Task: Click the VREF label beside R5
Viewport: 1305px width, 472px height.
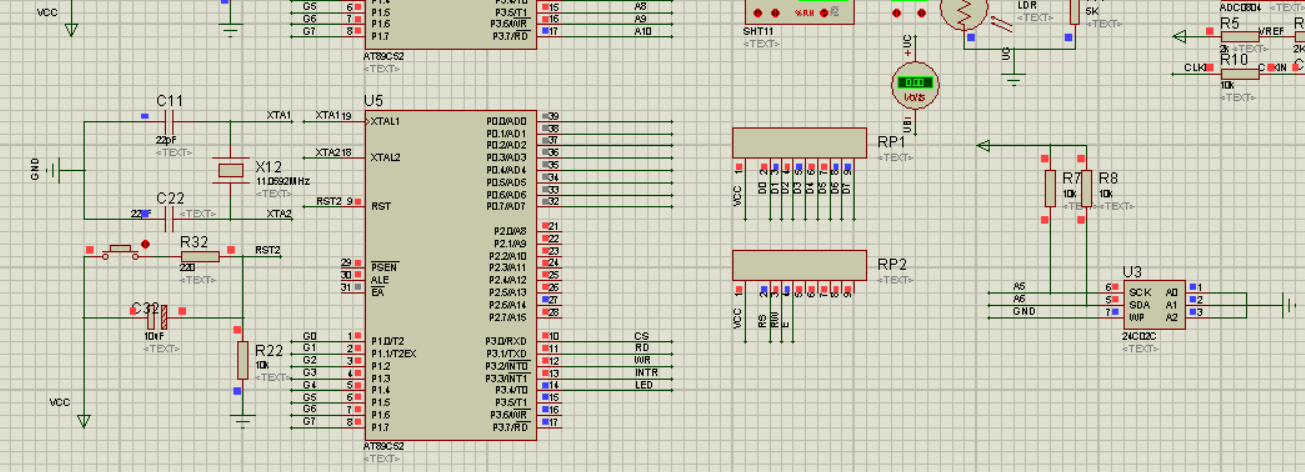Action: pos(1272,32)
